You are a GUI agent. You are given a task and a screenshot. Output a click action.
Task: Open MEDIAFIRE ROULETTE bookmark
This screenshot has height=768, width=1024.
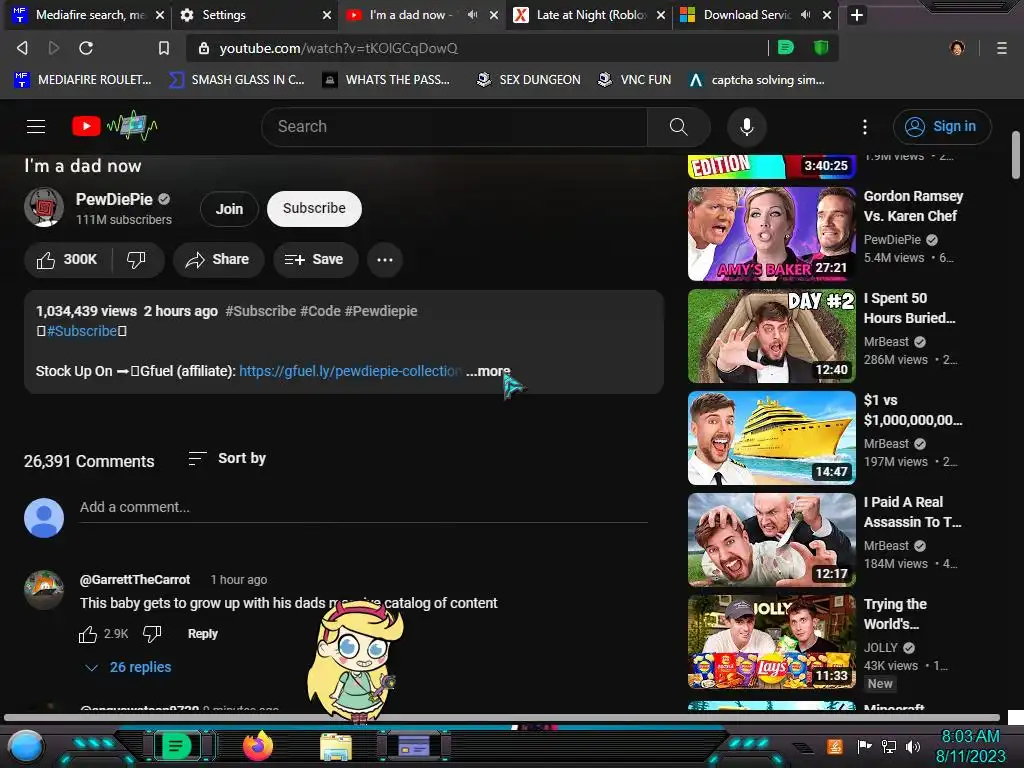click(x=82, y=80)
